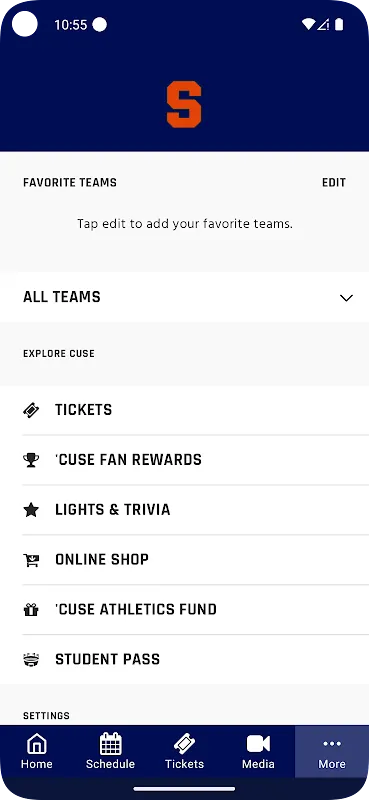Open the Media tab camera icon
This screenshot has height=800, width=369.
click(x=258, y=743)
